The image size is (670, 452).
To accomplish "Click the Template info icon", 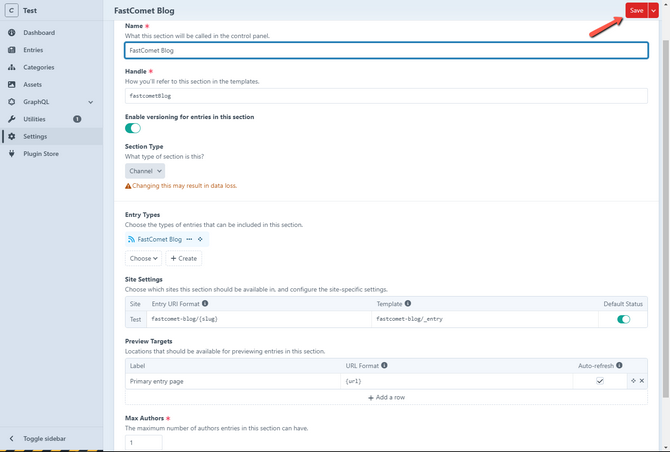I will pyautogui.click(x=408, y=303).
